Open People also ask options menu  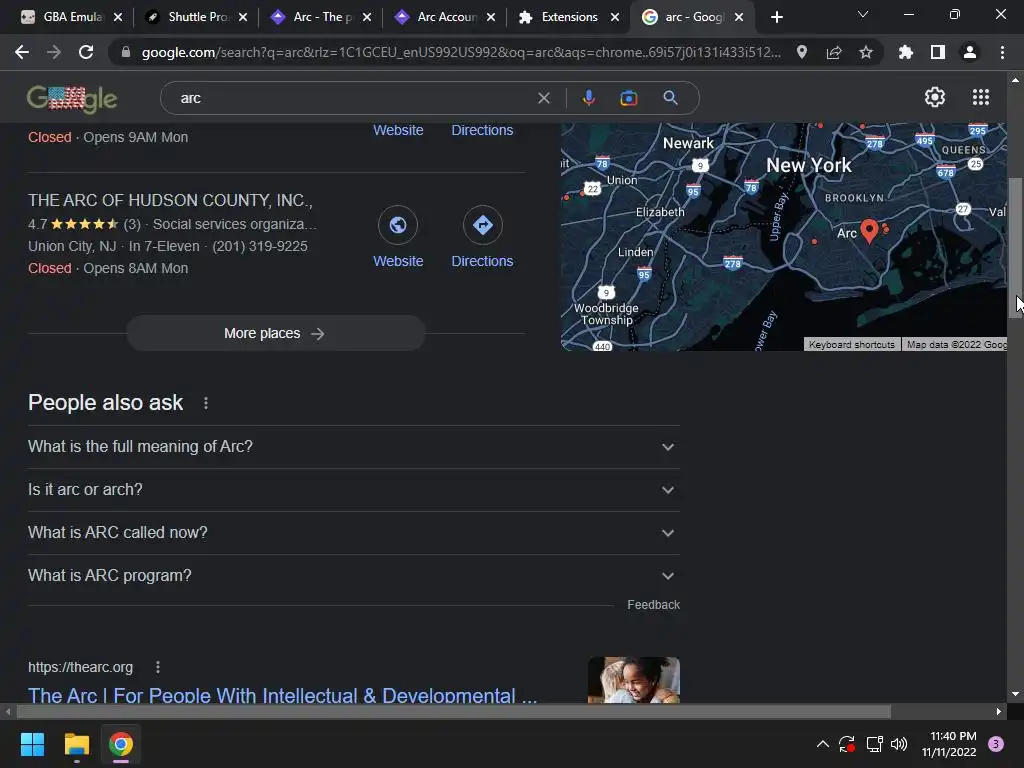pos(206,403)
